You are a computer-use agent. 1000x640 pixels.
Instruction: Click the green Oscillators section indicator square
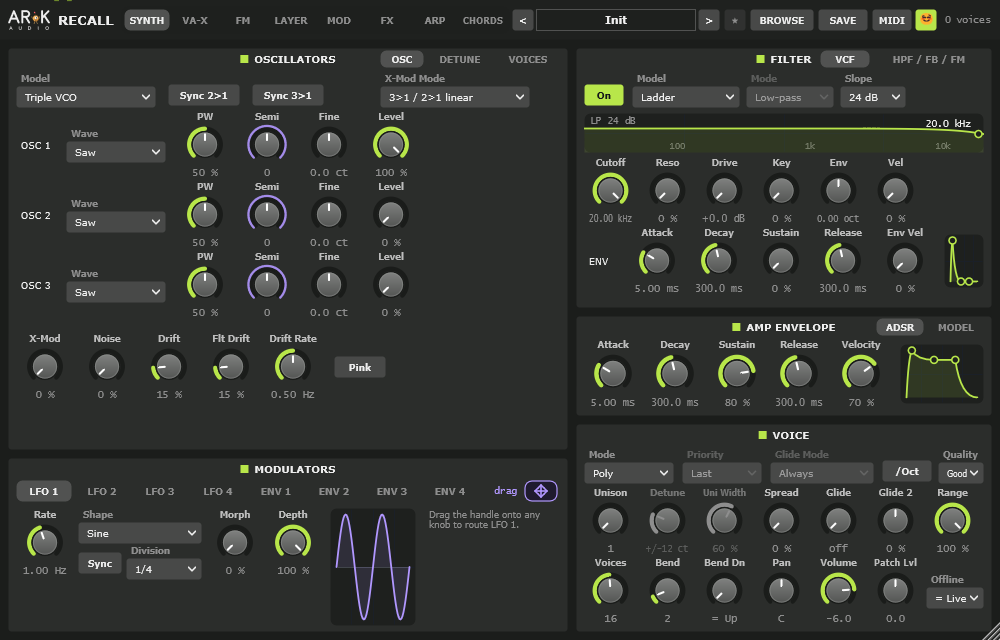pos(244,59)
